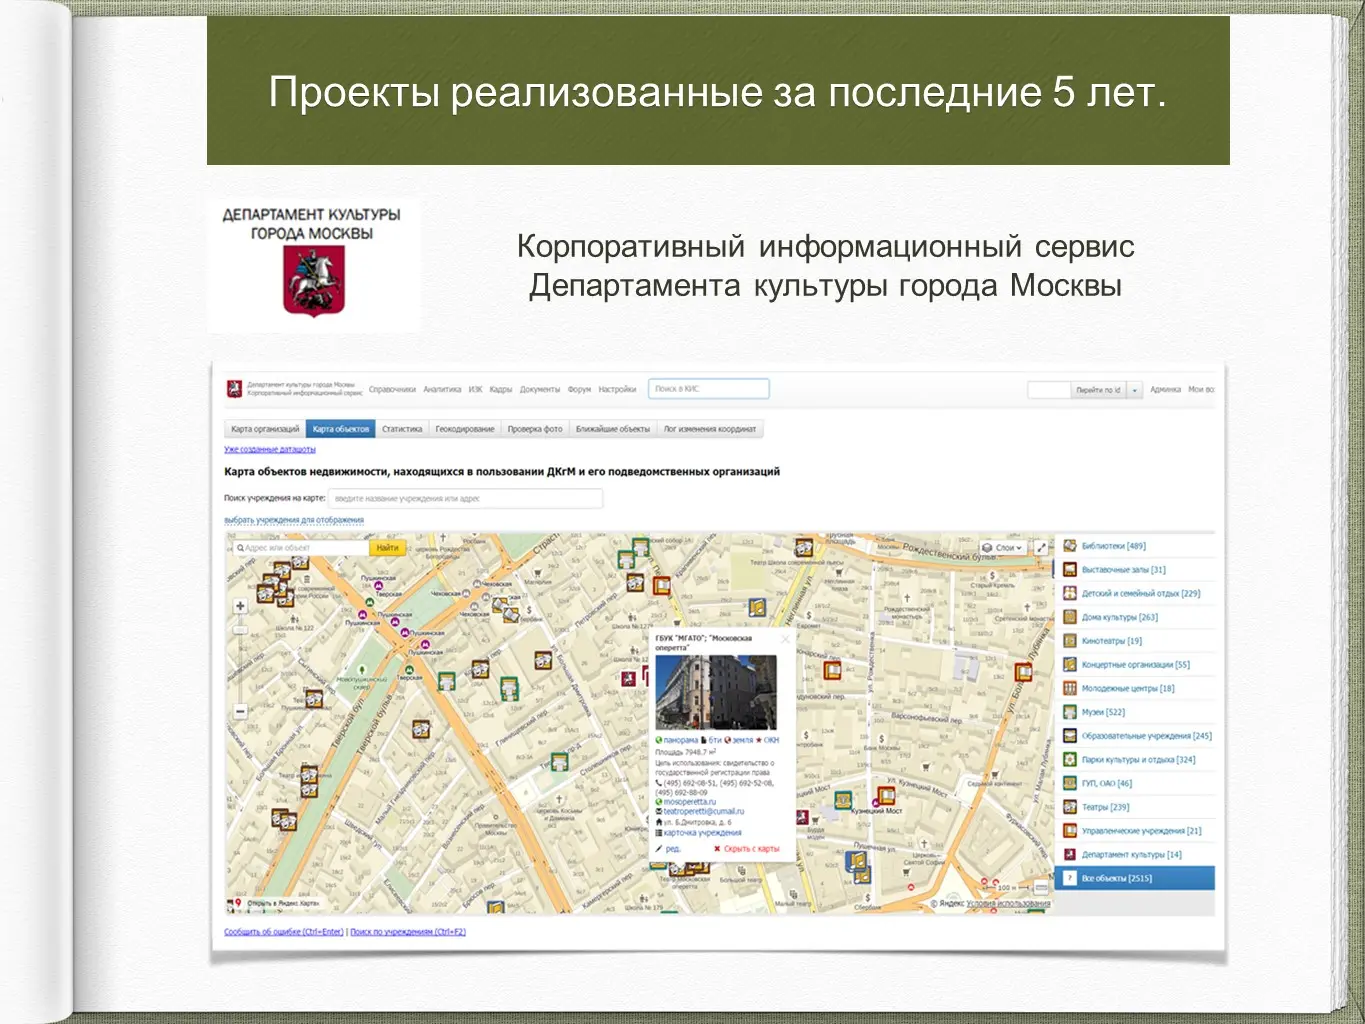The height and width of the screenshot is (1024, 1365).
Task: Click выбрать учреждения для отображения link
Action: [294, 520]
